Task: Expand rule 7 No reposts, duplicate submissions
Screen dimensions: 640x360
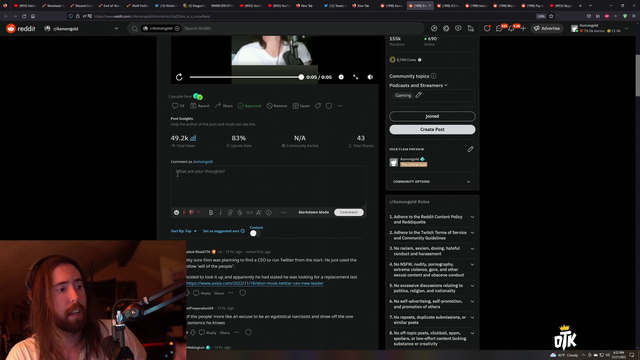Action: (472, 318)
